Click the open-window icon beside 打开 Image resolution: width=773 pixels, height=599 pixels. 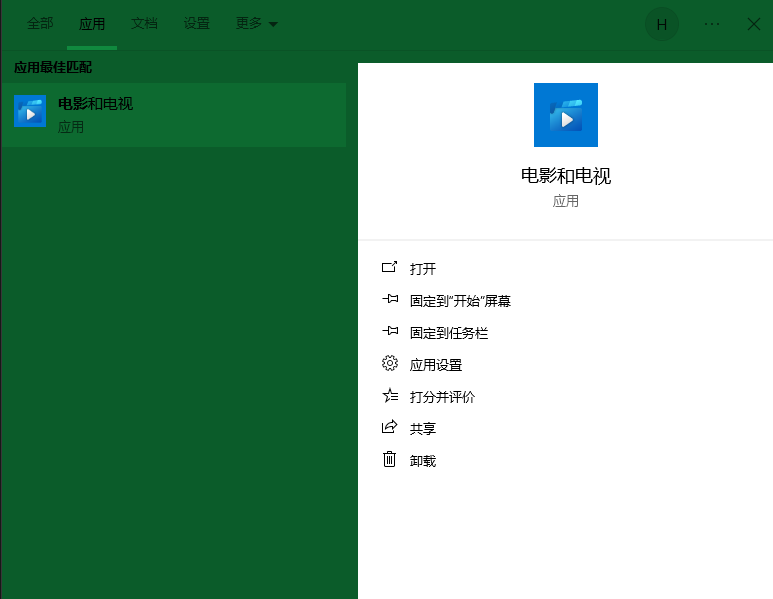point(389,267)
